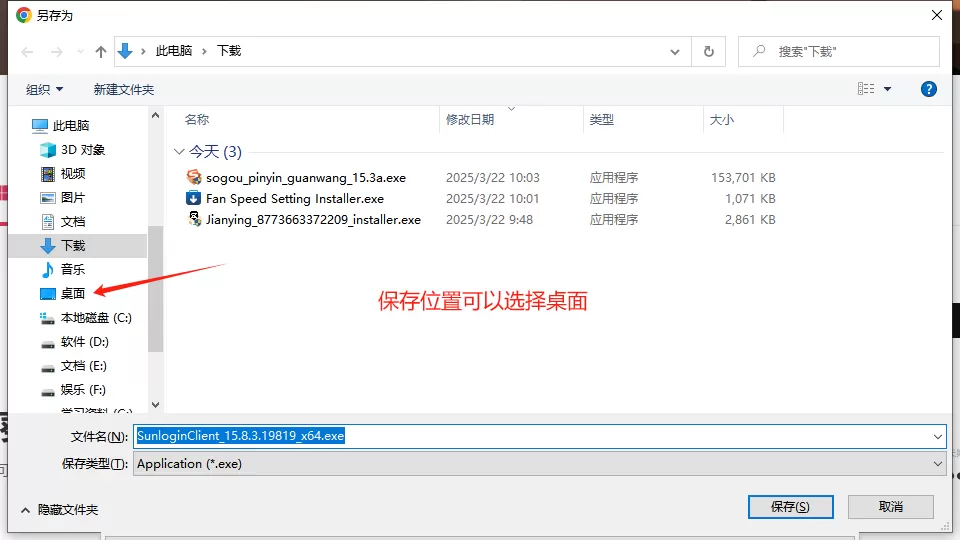This screenshot has height=540, width=960.
Task: Open 3D 对象 in the sidebar
Action: pyautogui.click(x=83, y=149)
